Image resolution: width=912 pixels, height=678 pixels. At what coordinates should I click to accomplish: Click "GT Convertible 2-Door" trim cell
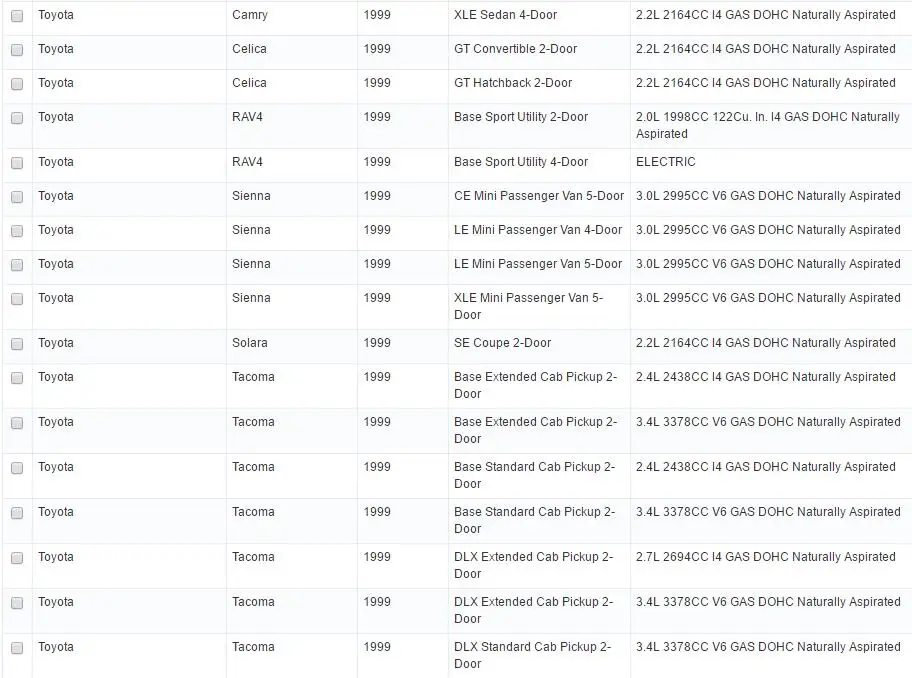click(515, 49)
